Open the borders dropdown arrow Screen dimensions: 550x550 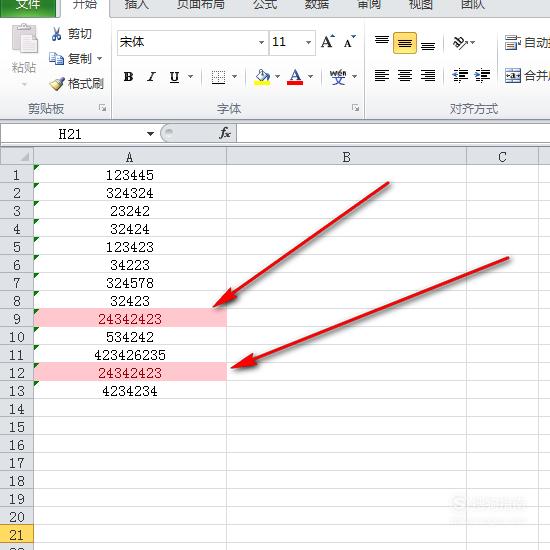point(235,76)
